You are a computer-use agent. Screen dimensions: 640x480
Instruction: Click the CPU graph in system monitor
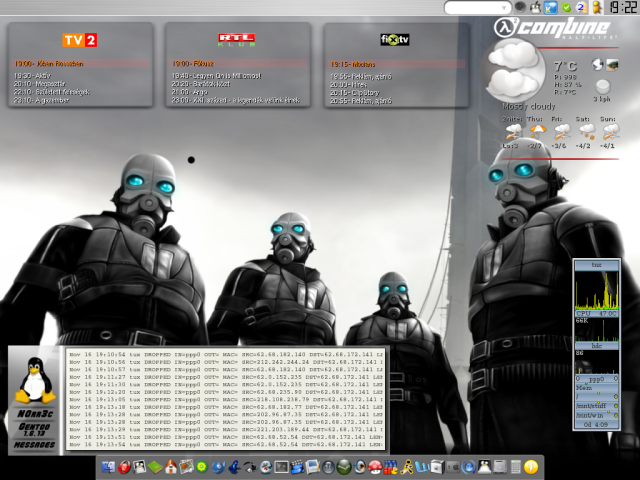(x=596, y=291)
